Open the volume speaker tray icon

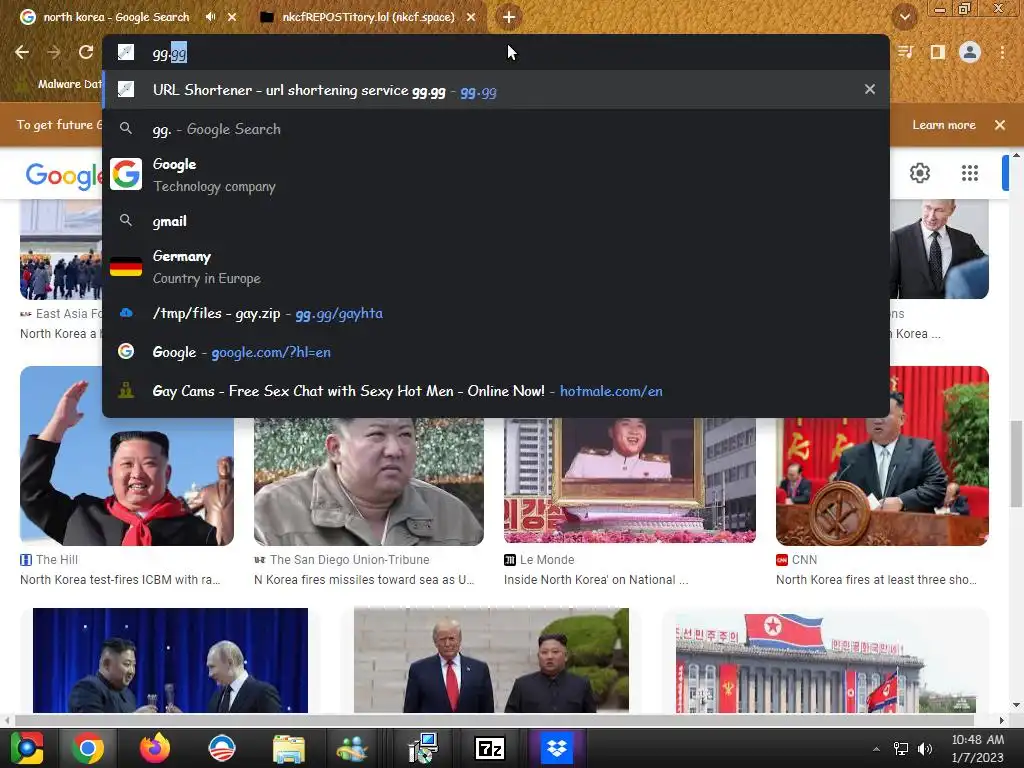(925, 749)
